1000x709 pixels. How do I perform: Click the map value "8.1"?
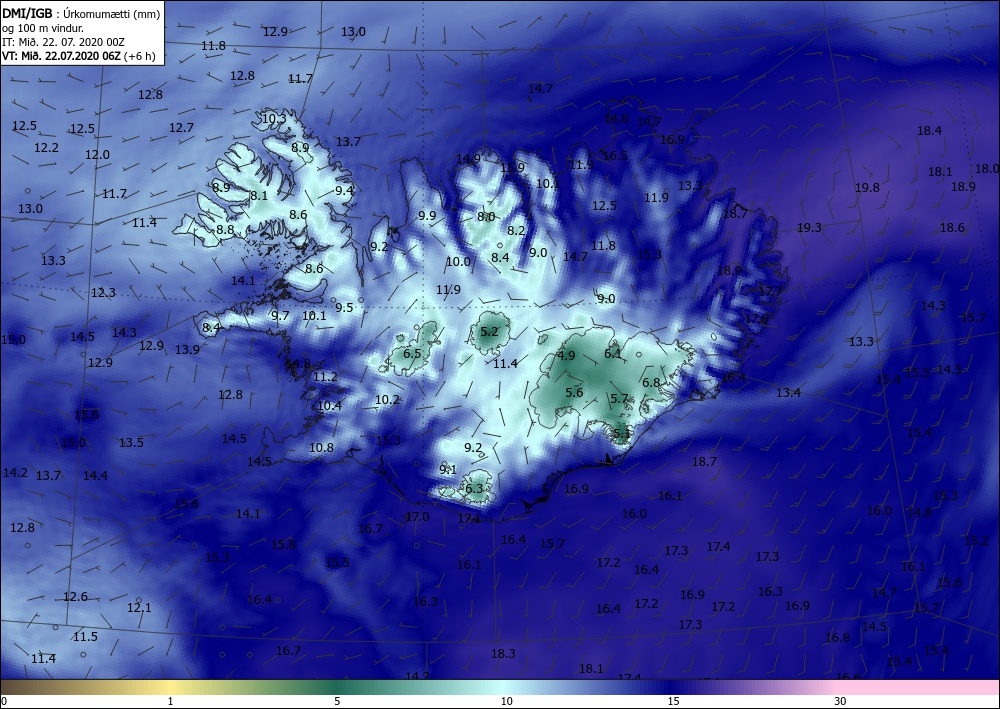(259, 196)
